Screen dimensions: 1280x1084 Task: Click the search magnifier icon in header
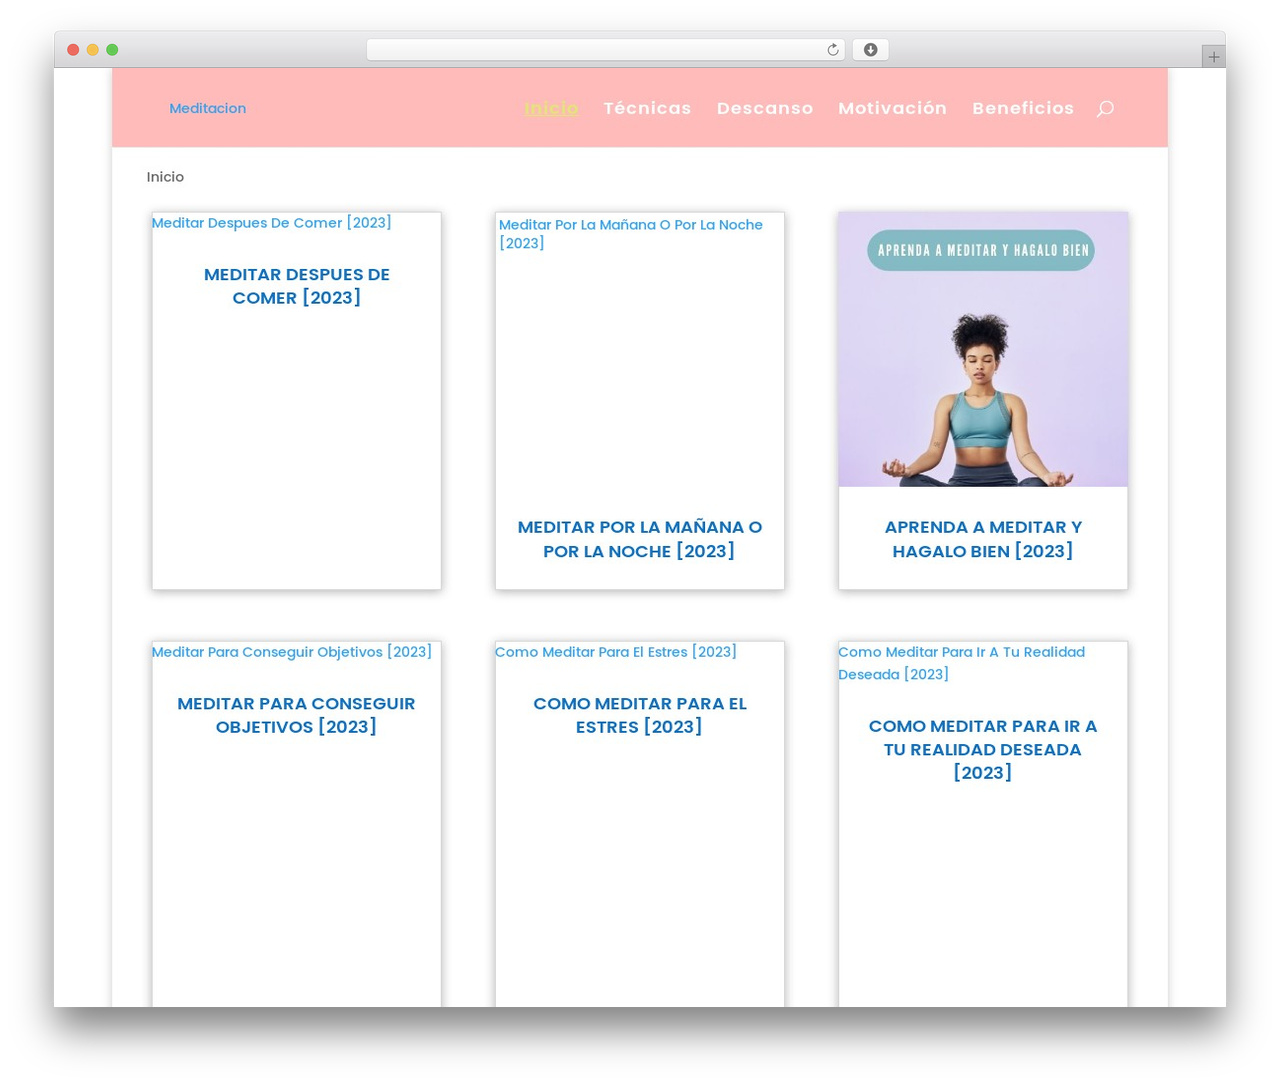[x=1105, y=108]
